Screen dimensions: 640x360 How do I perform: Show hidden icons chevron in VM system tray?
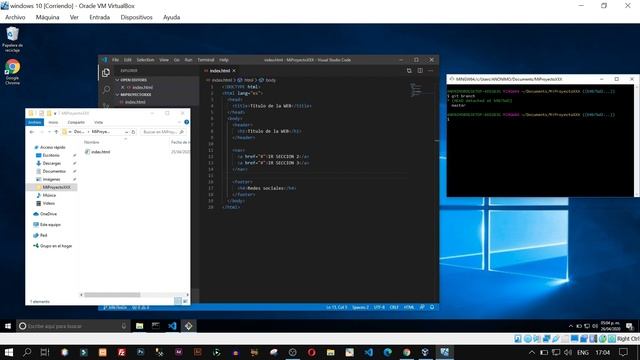tap(571, 326)
